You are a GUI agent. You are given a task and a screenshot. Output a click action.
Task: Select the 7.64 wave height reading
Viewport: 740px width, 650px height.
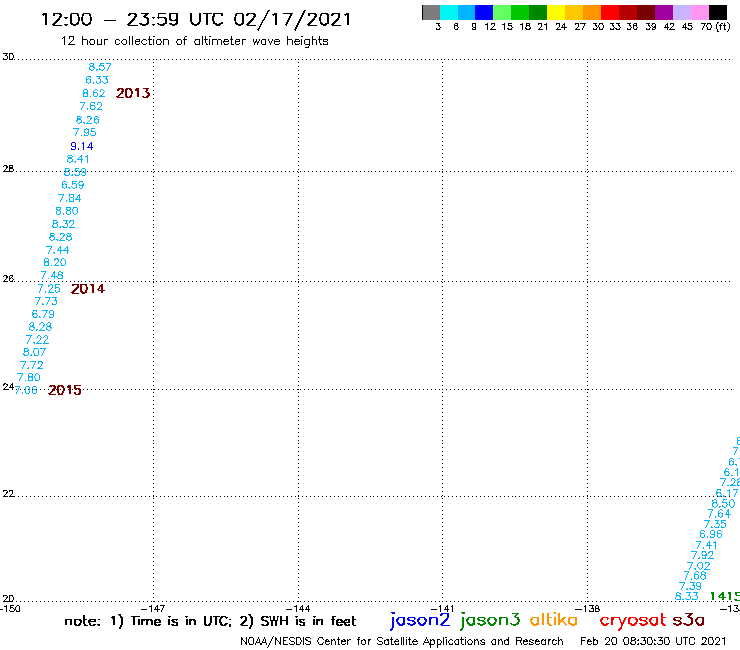(719, 514)
